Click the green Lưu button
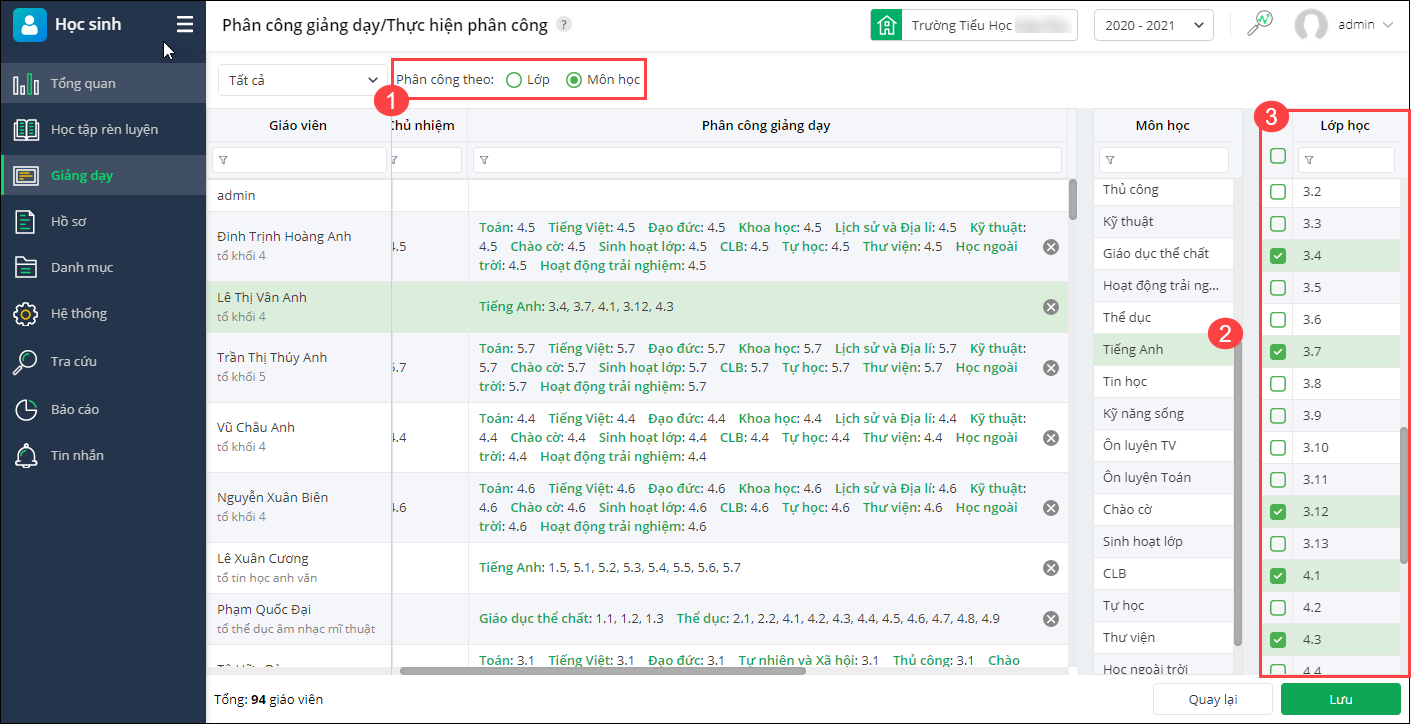The height and width of the screenshot is (724, 1411). click(1340, 699)
